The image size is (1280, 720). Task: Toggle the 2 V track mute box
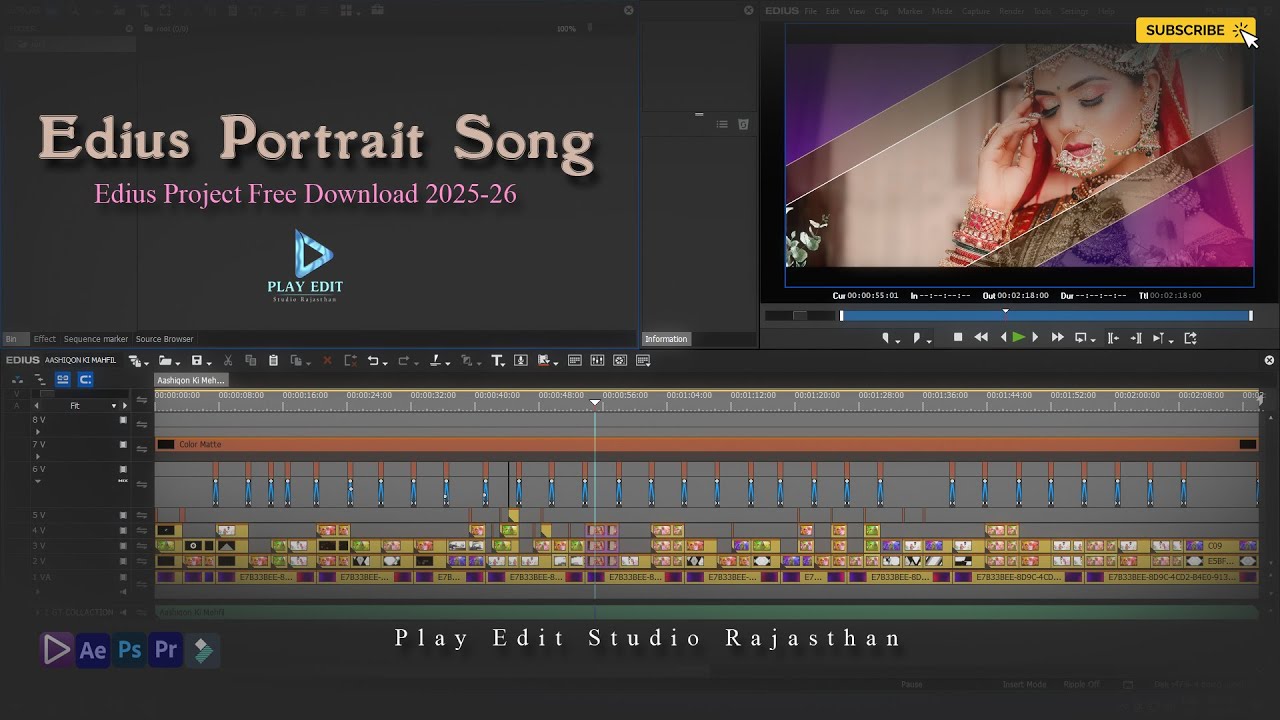[x=123, y=562]
